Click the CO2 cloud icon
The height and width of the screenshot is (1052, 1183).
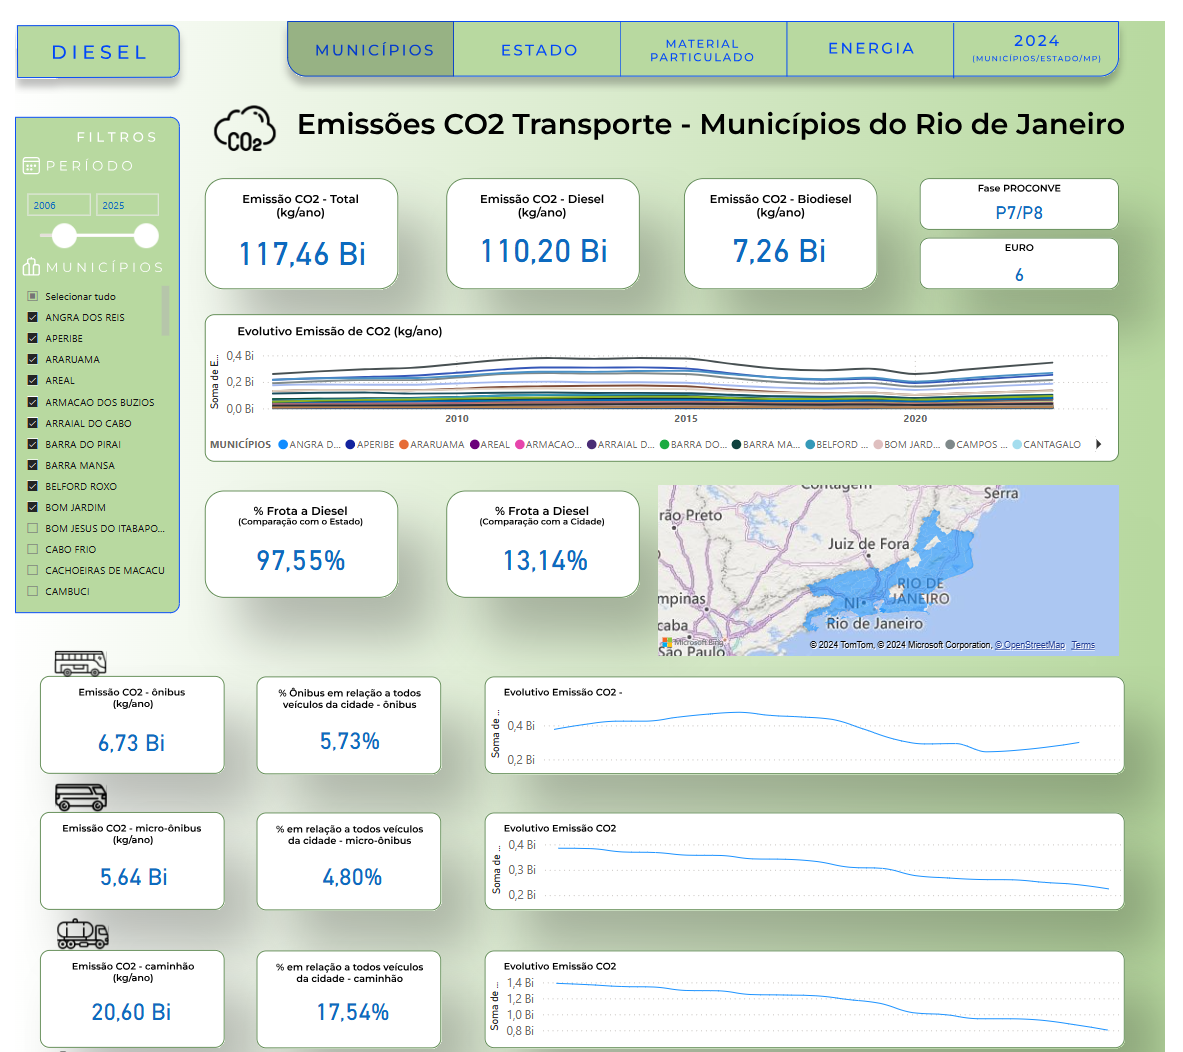[x=244, y=130]
